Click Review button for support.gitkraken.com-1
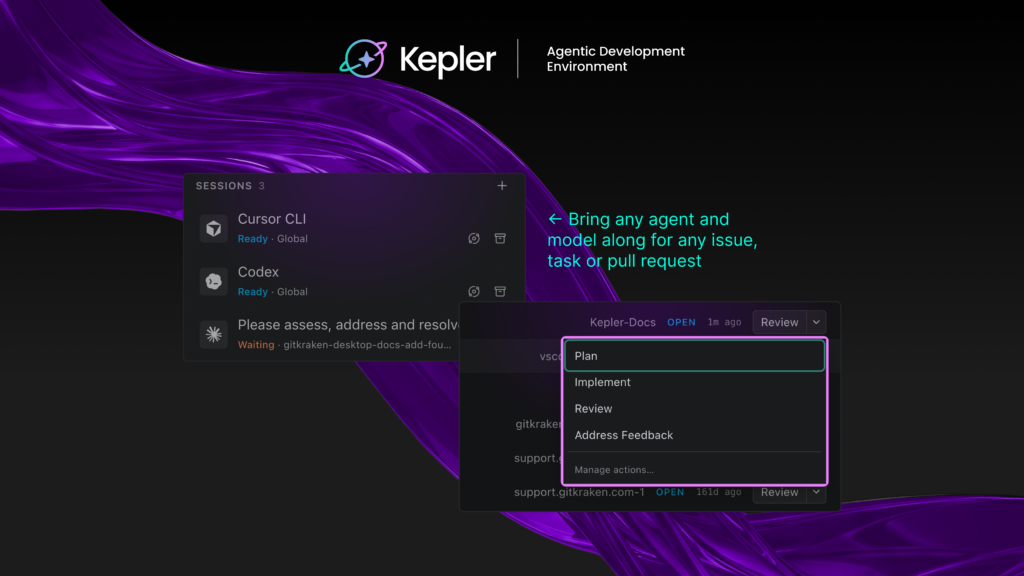 (780, 492)
